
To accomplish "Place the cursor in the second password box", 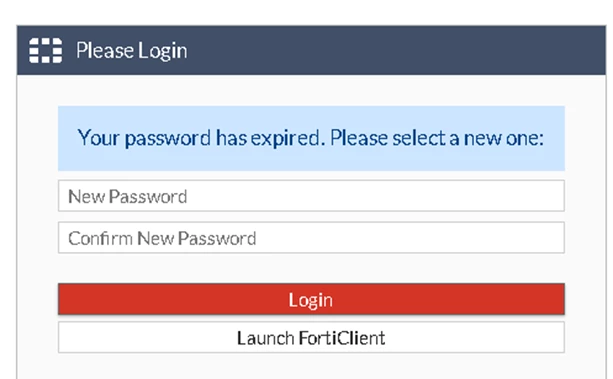I will point(311,237).
